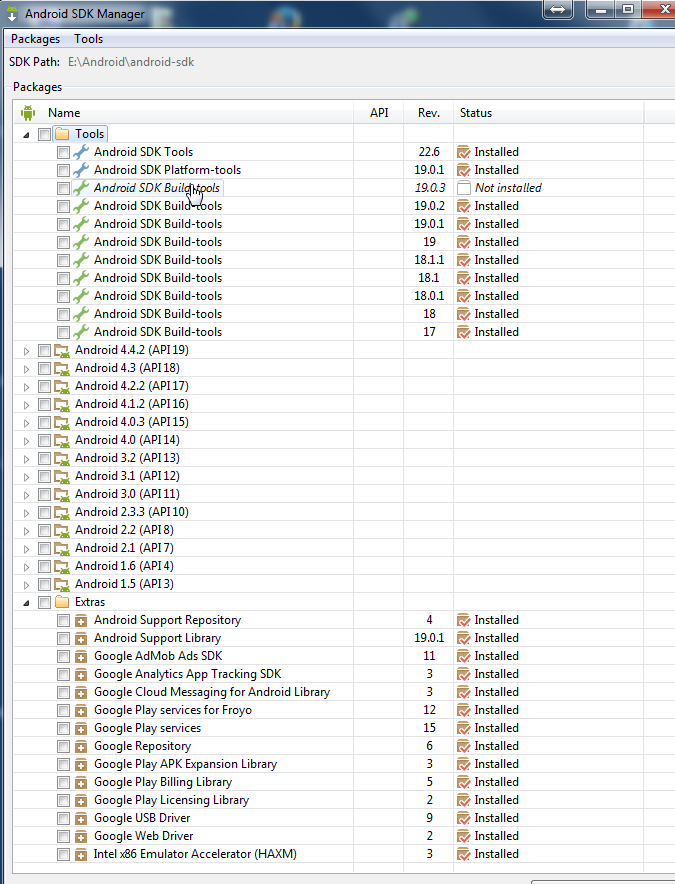This screenshot has width=675, height=884.
Task: Expand Android 2.3.3 (API 10)
Action: point(26,512)
